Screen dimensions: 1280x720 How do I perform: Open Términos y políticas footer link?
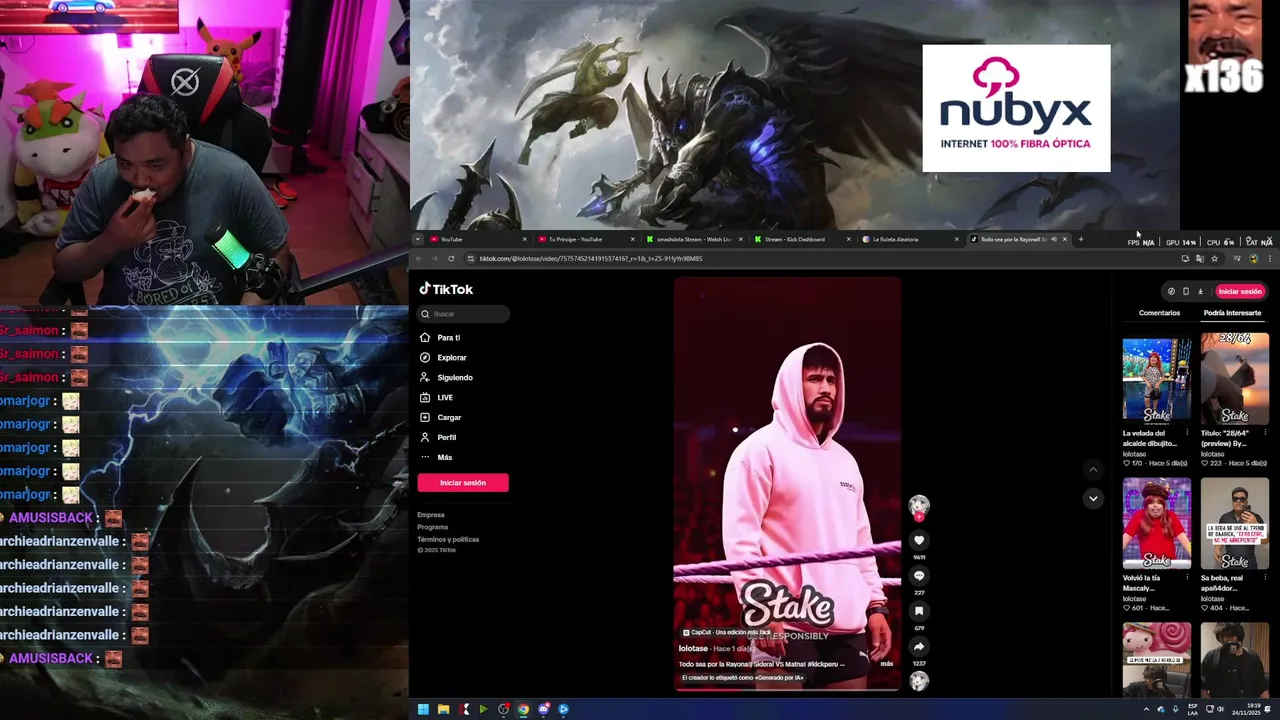pyautogui.click(x=448, y=539)
